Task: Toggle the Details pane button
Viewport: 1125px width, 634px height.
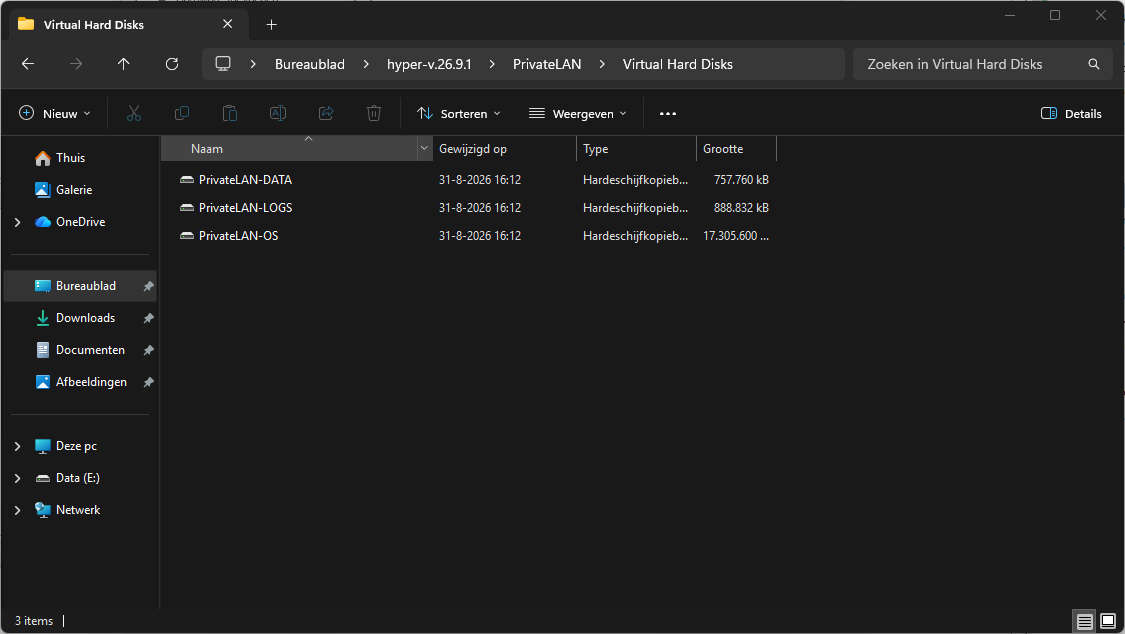Action: 1071,113
